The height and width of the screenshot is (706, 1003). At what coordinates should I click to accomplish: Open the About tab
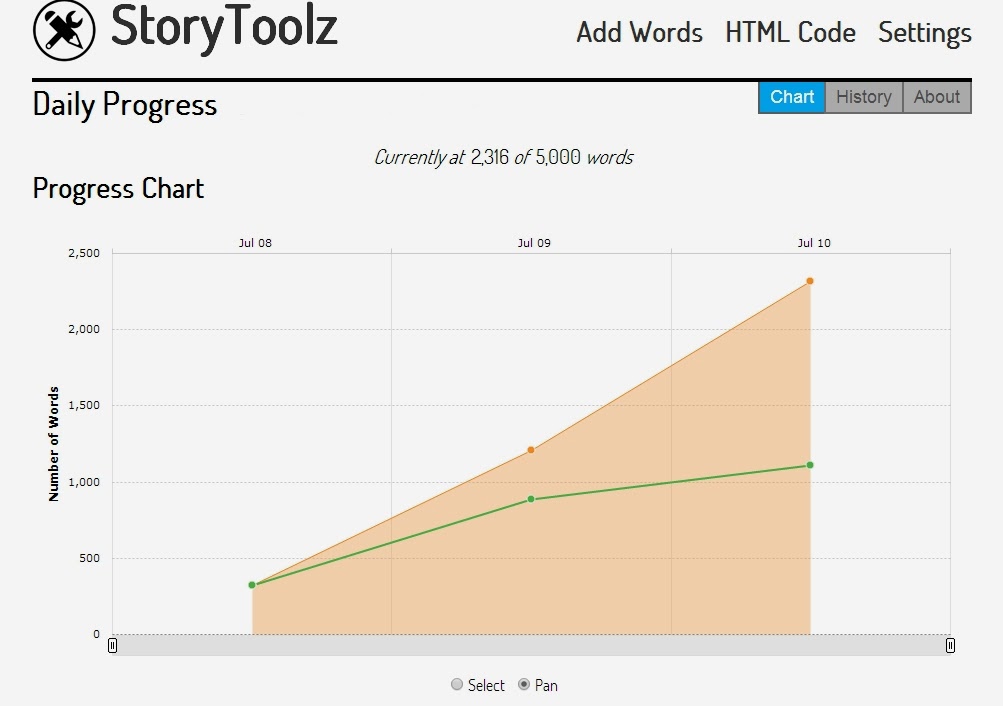point(936,97)
